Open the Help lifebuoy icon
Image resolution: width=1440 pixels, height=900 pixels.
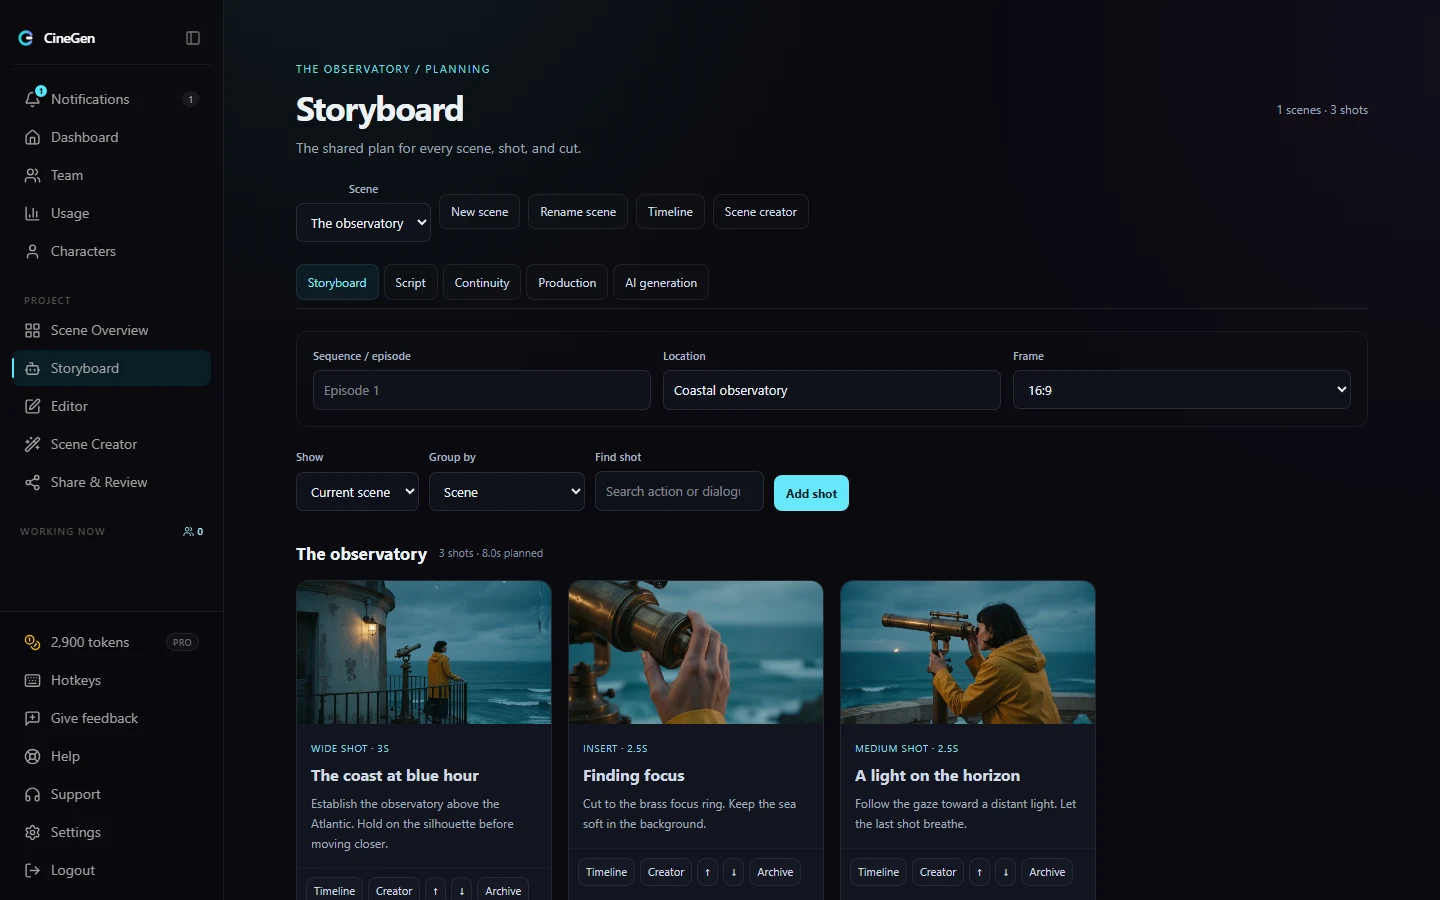[x=32, y=756]
